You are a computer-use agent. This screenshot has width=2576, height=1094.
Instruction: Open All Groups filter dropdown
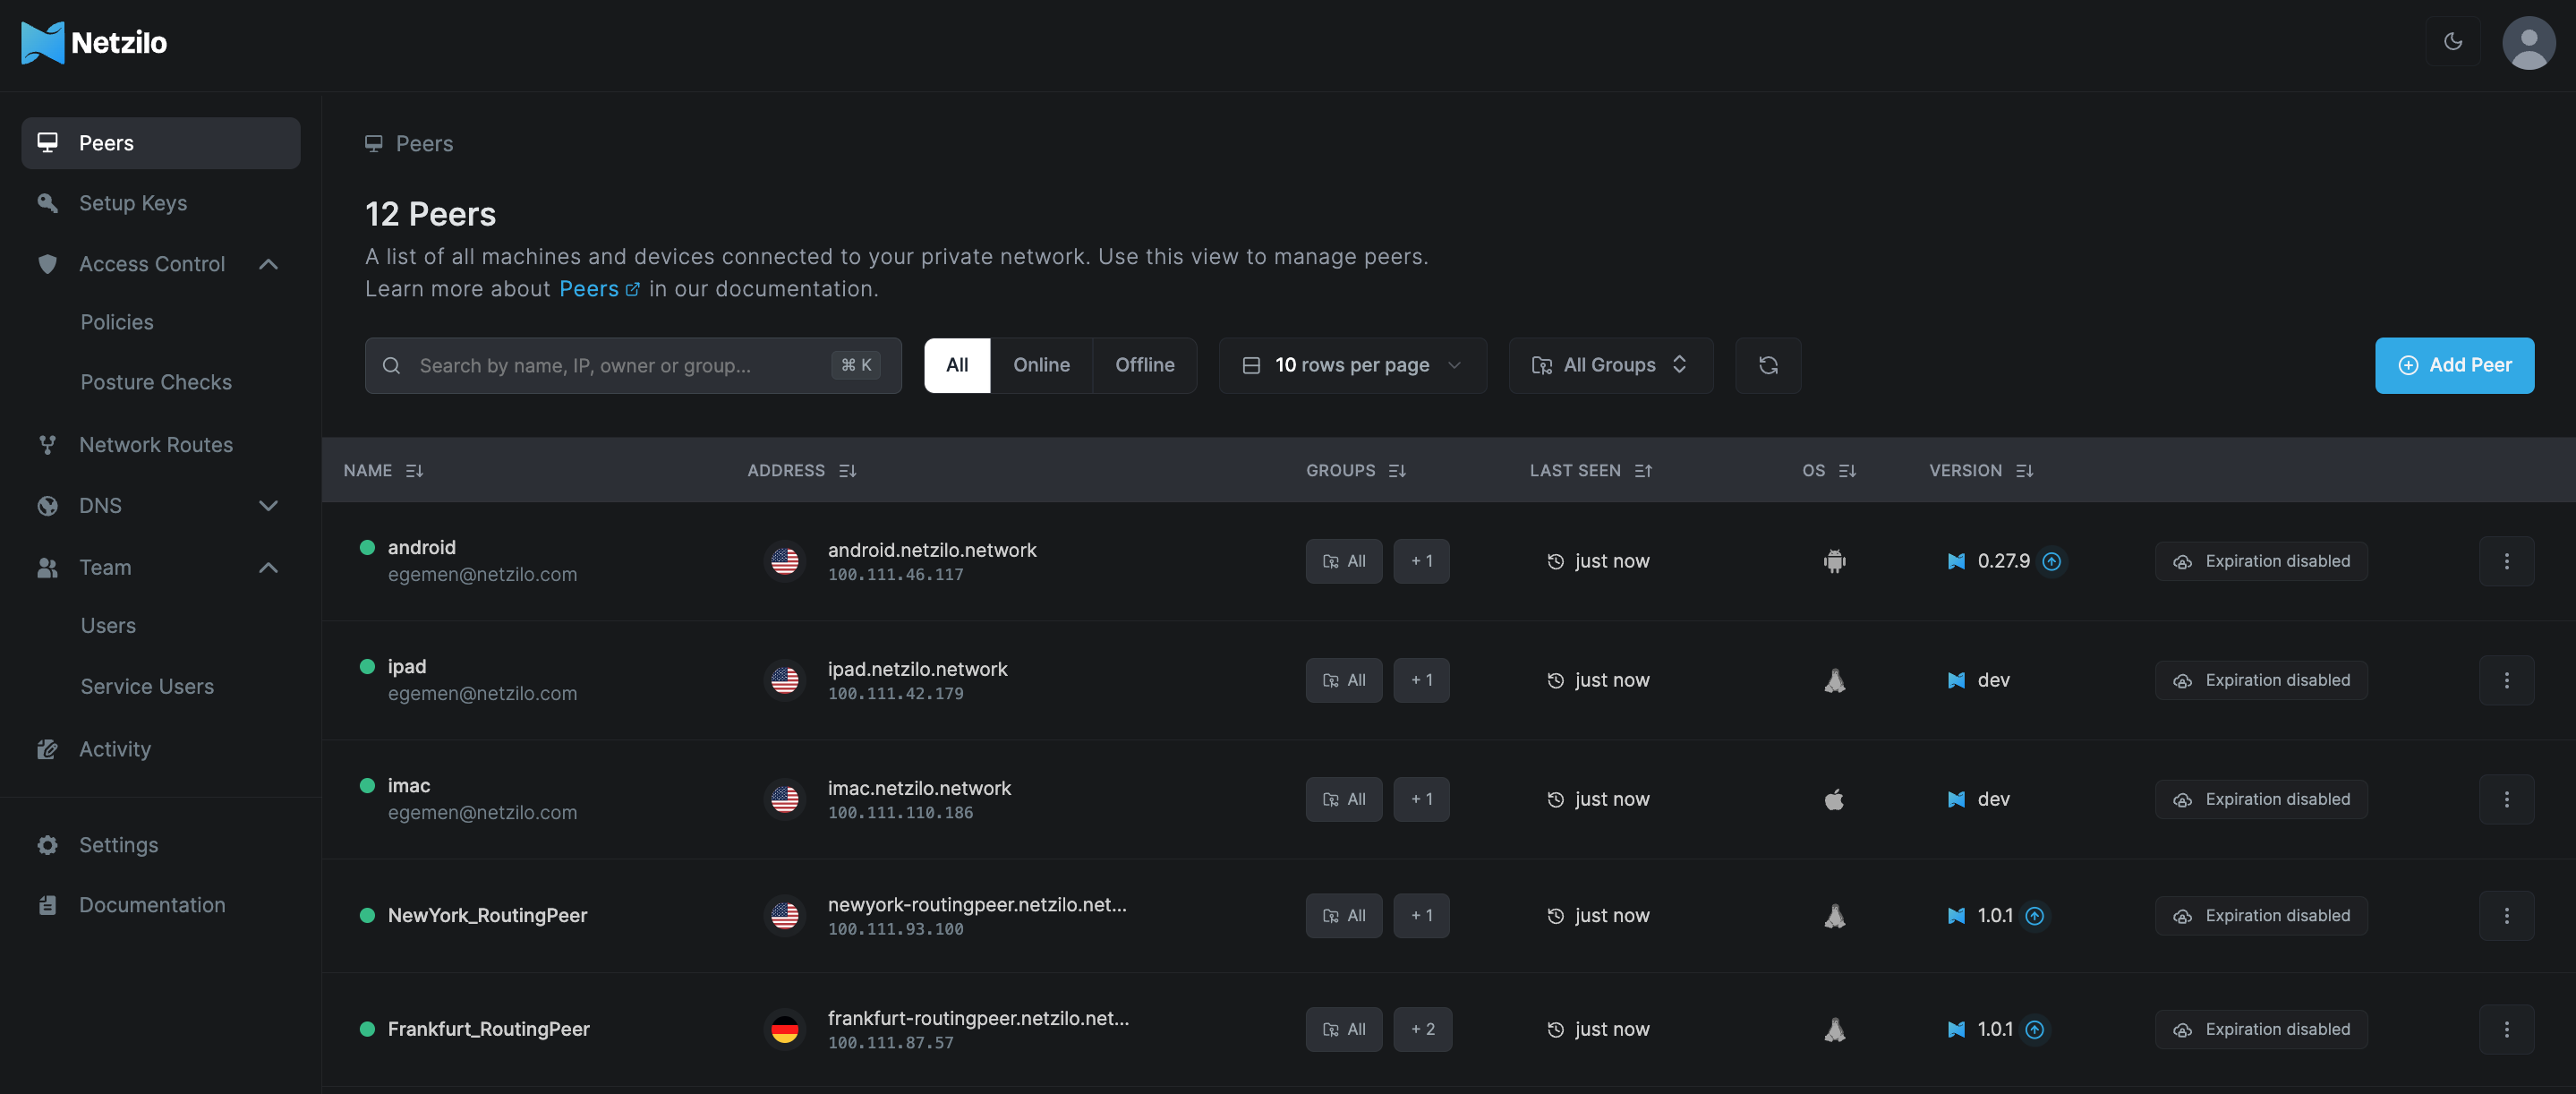coord(1610,365)
